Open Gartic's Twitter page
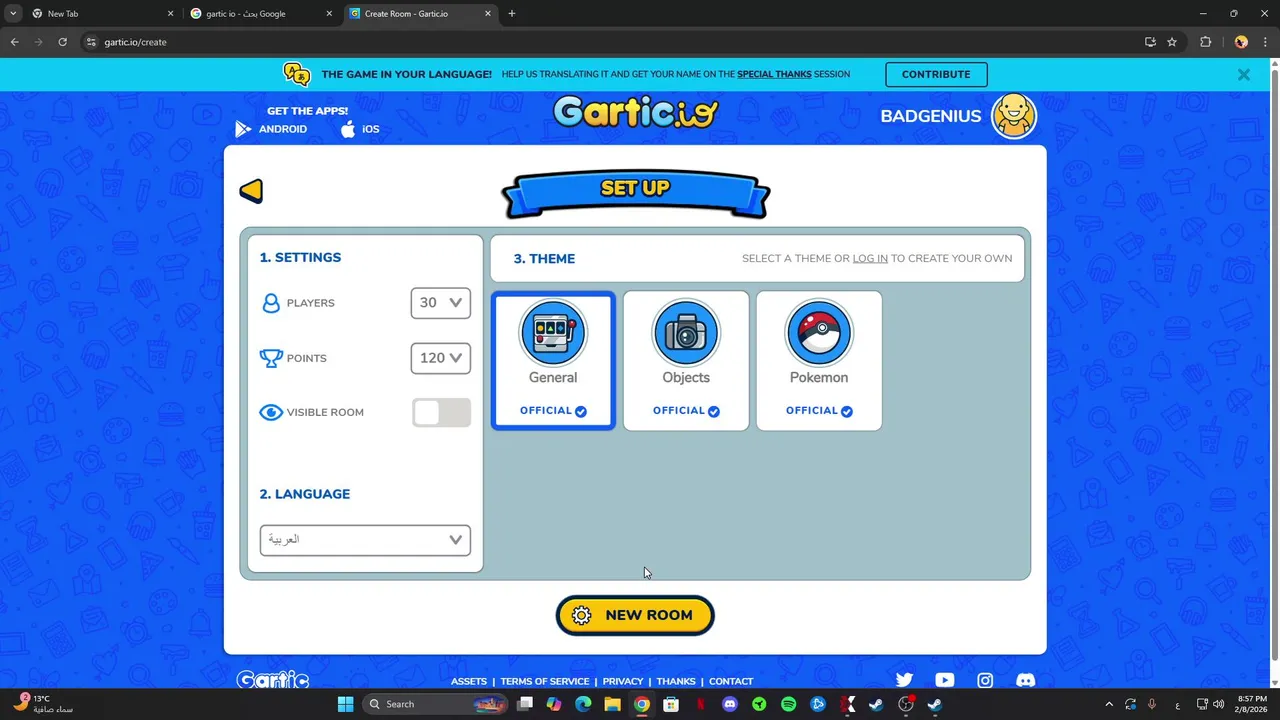 [x=904, y=680]
